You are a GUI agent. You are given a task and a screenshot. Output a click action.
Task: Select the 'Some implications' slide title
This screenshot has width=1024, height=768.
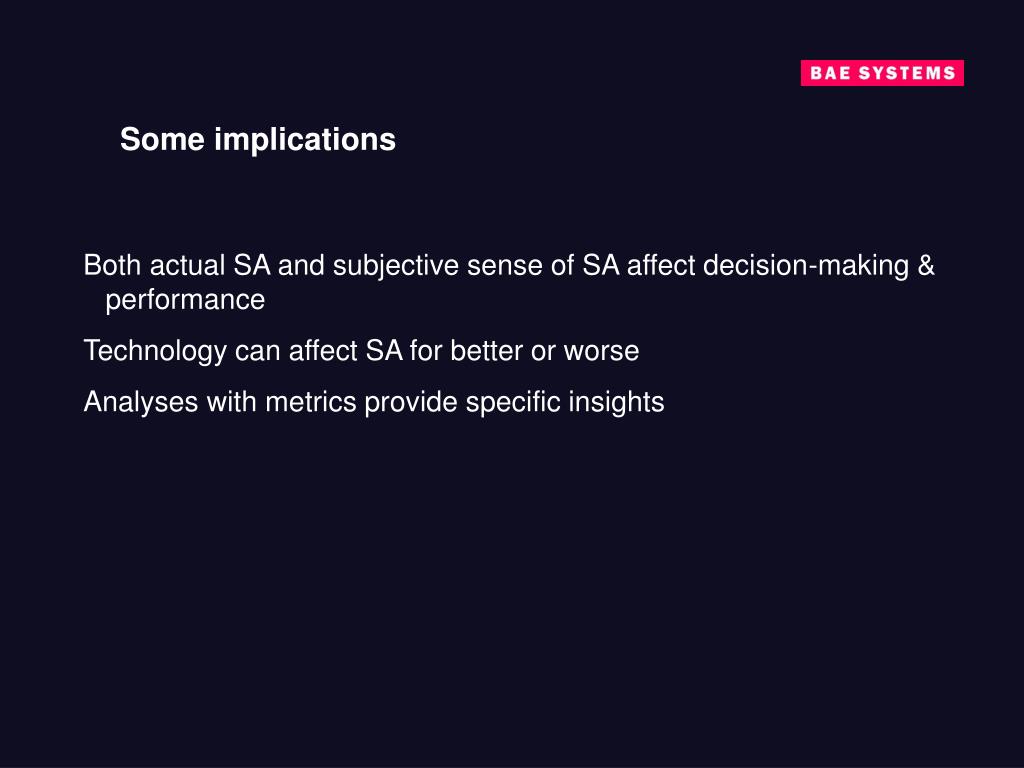(x=258, y=140)
